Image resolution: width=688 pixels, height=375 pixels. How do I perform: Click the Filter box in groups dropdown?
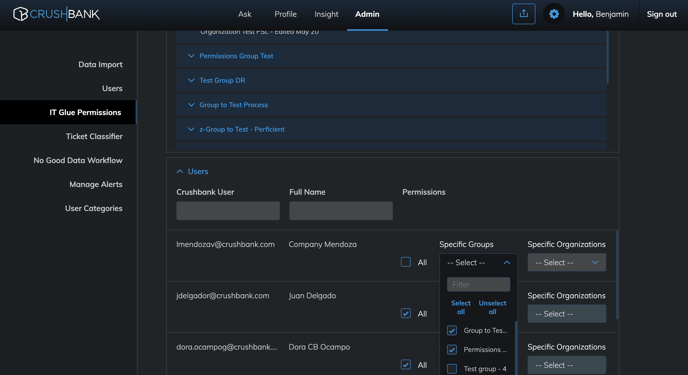tap(478, 285)
